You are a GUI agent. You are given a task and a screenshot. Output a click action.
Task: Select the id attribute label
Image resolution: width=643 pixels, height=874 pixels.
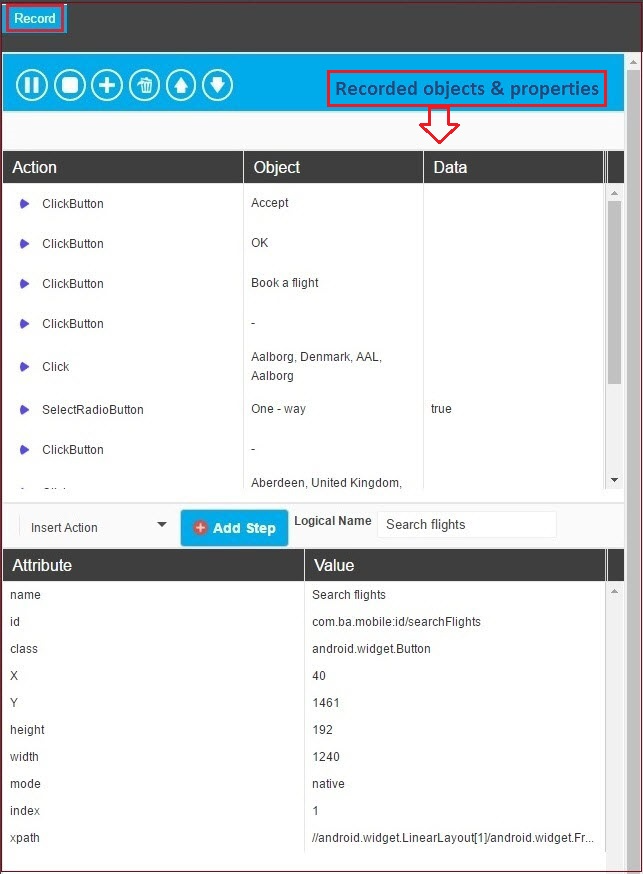click(x=15, y=622)
